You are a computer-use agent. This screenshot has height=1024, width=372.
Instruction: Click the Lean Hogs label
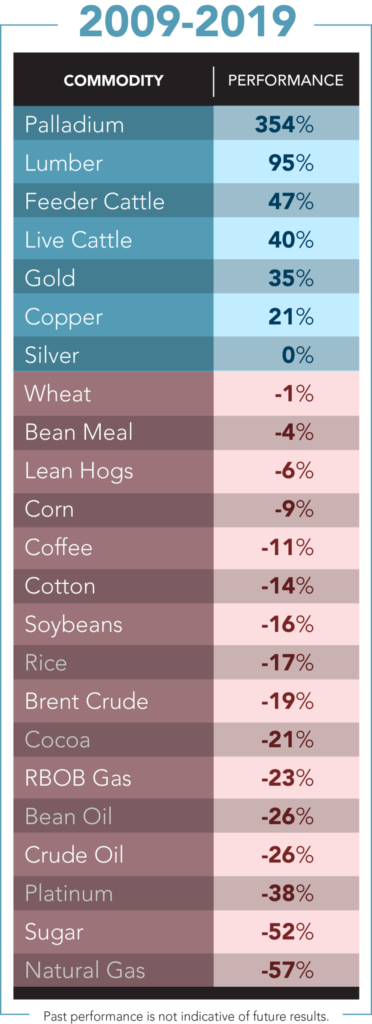tap(78, 470)
